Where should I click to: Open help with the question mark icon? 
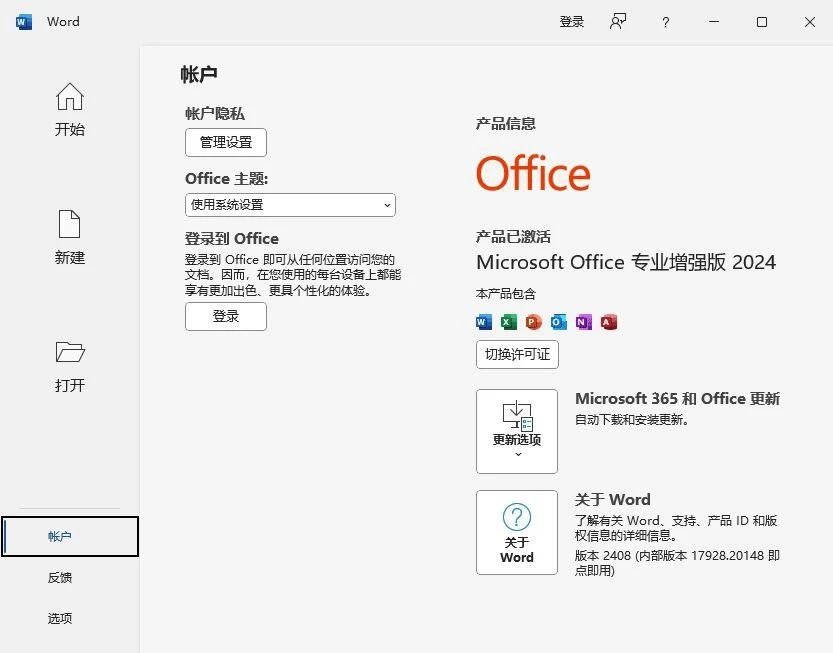tap(665, 22)
